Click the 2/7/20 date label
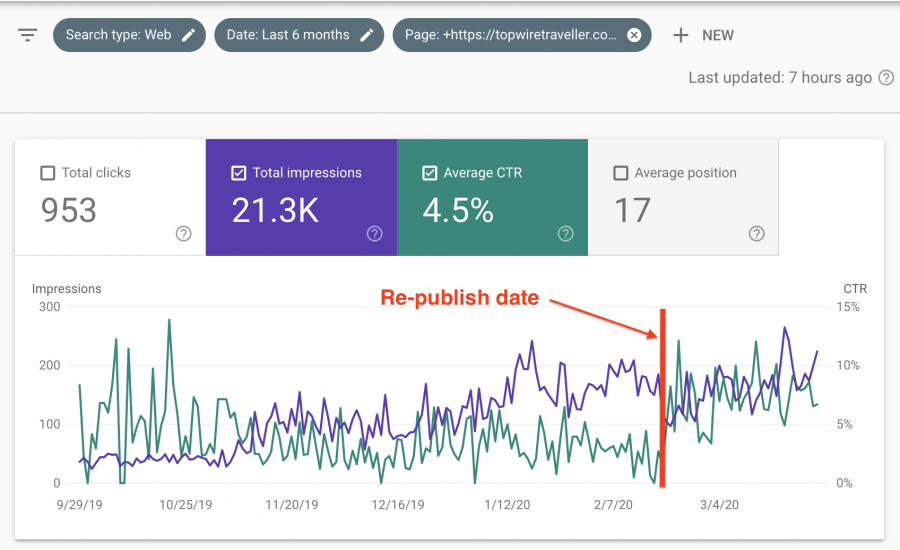Viewport: 900px width, 550px height. click(x=613, y=505)
